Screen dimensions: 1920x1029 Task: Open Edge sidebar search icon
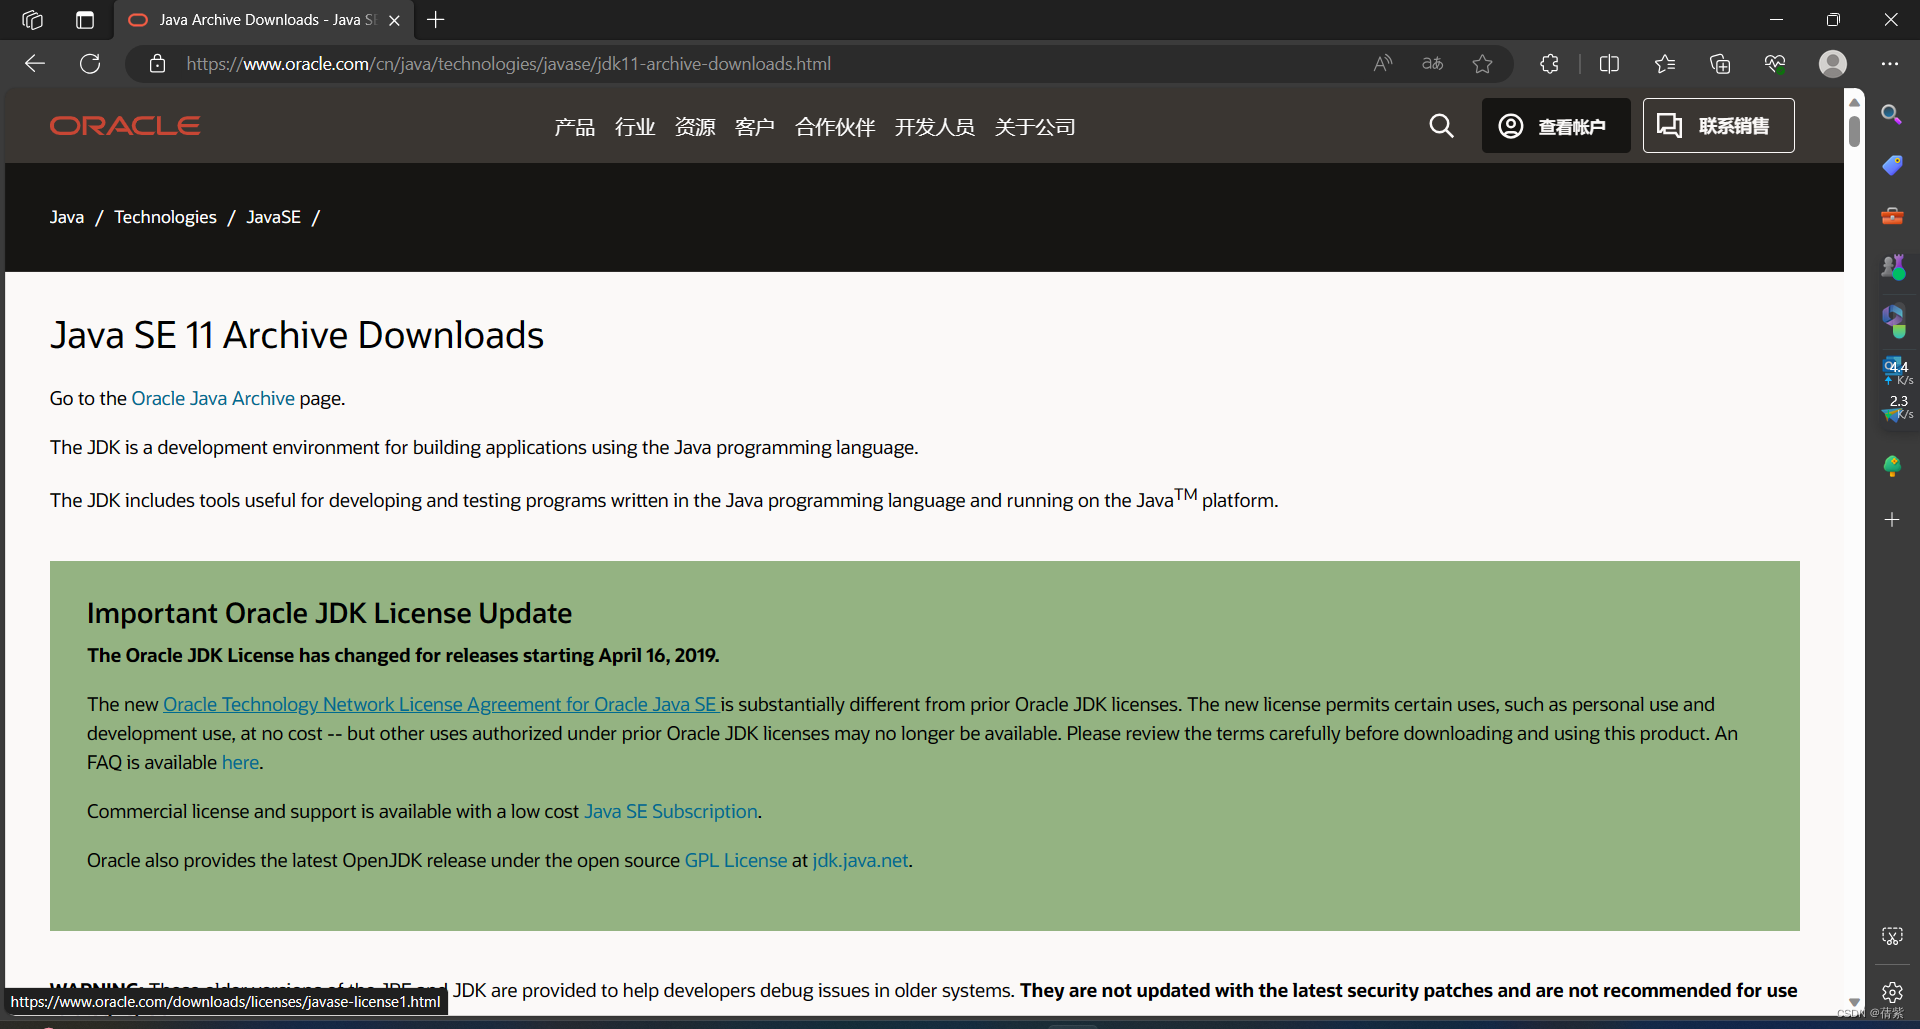[1891, 114]
